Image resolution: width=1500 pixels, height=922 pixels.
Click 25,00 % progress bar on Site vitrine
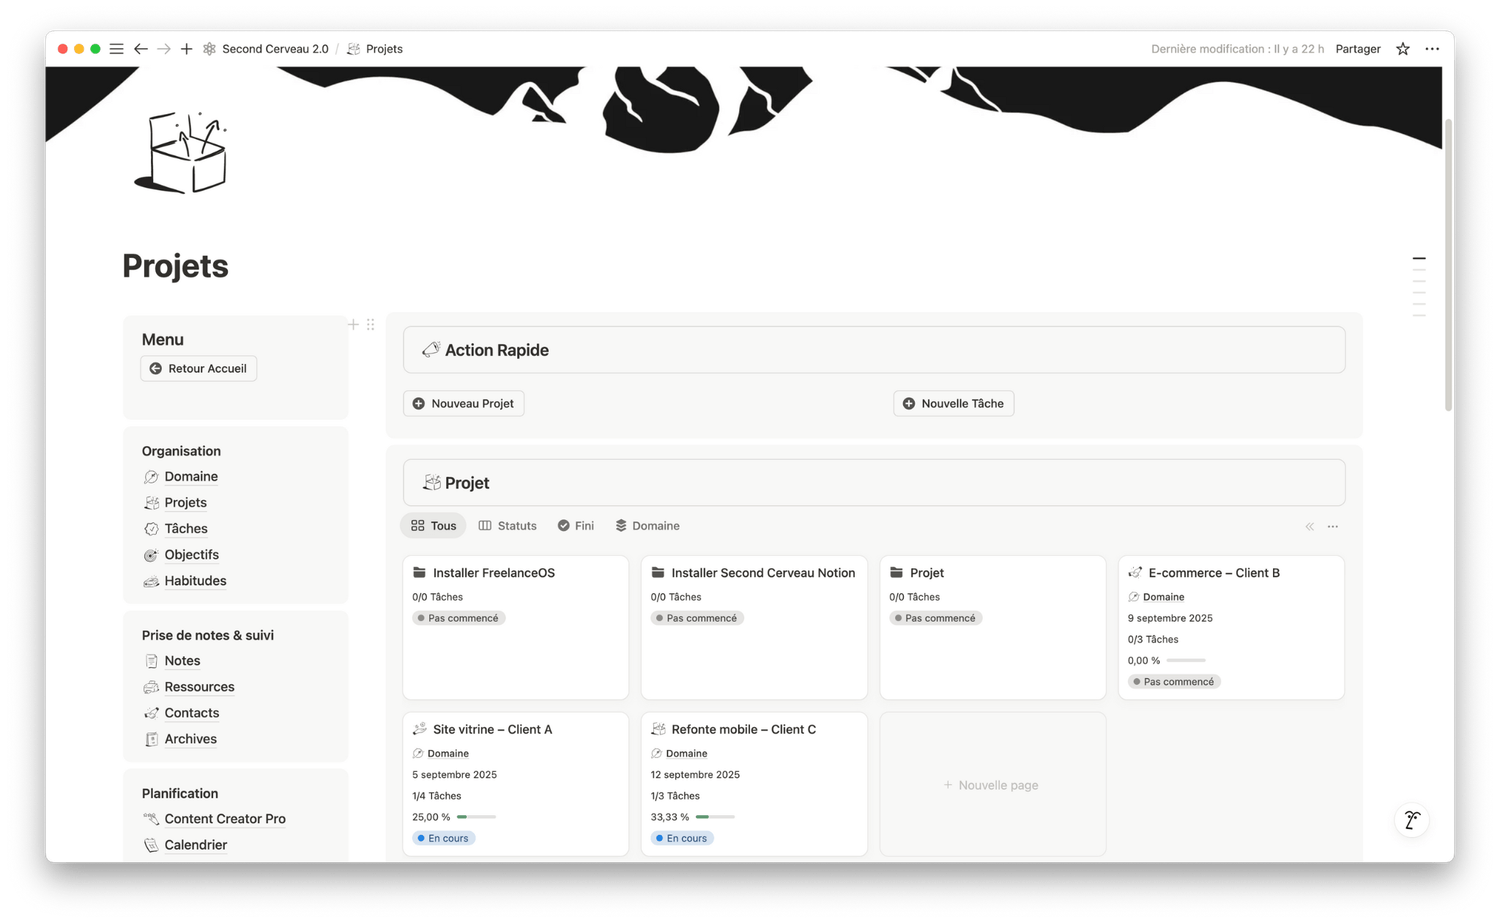click(476, 817)
